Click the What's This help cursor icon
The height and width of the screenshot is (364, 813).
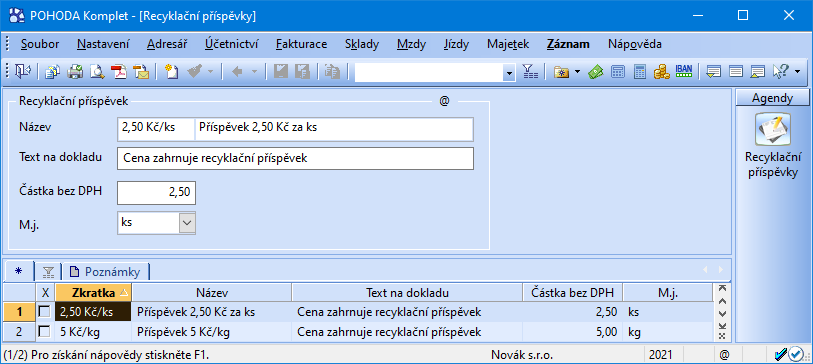pos(781,72)
